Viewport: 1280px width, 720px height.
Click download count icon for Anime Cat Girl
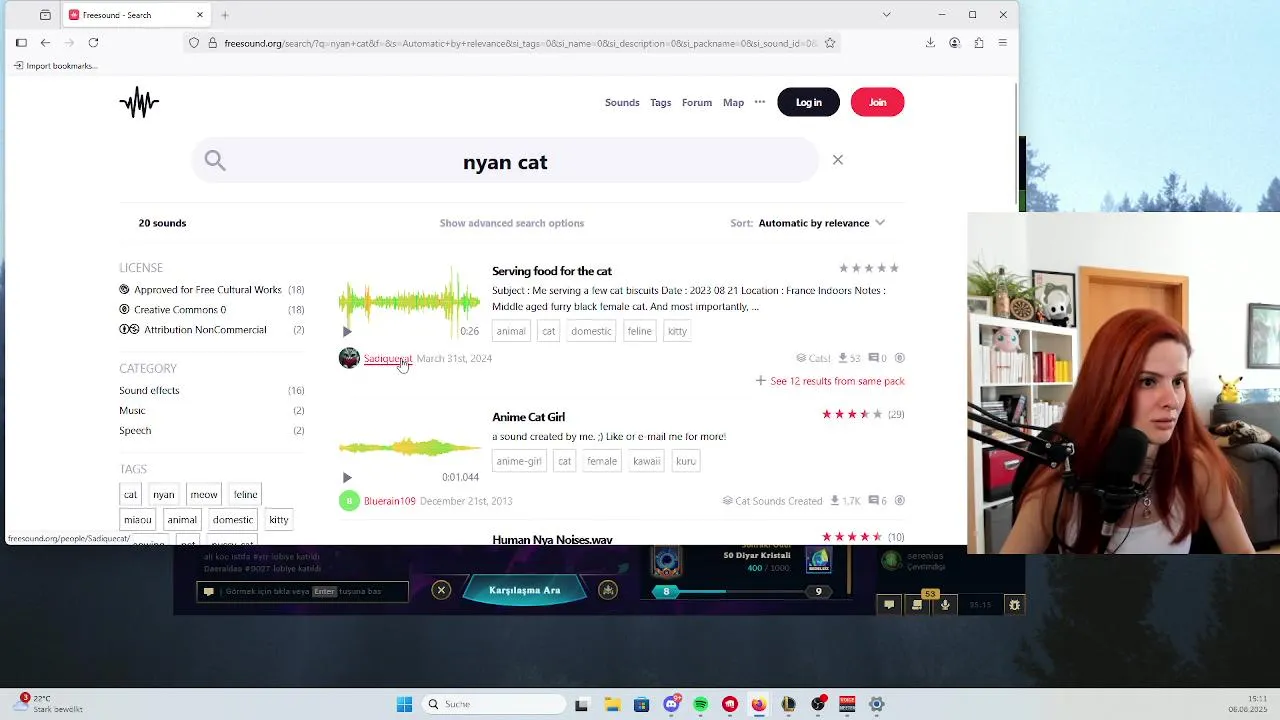coord(835,501)
